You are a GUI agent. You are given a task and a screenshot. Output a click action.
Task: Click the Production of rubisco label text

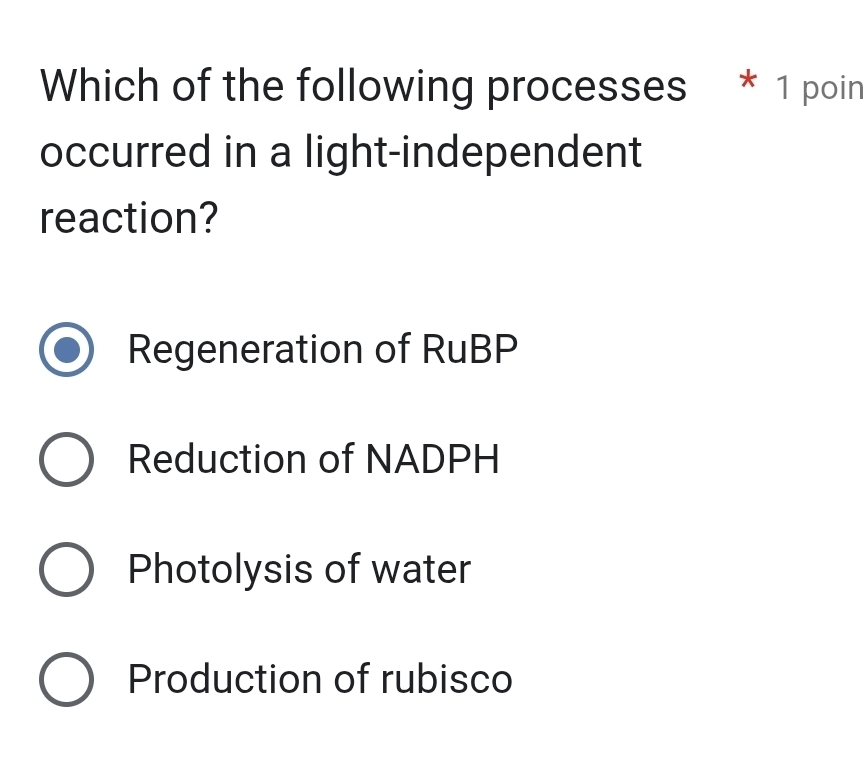pos(319,679)
